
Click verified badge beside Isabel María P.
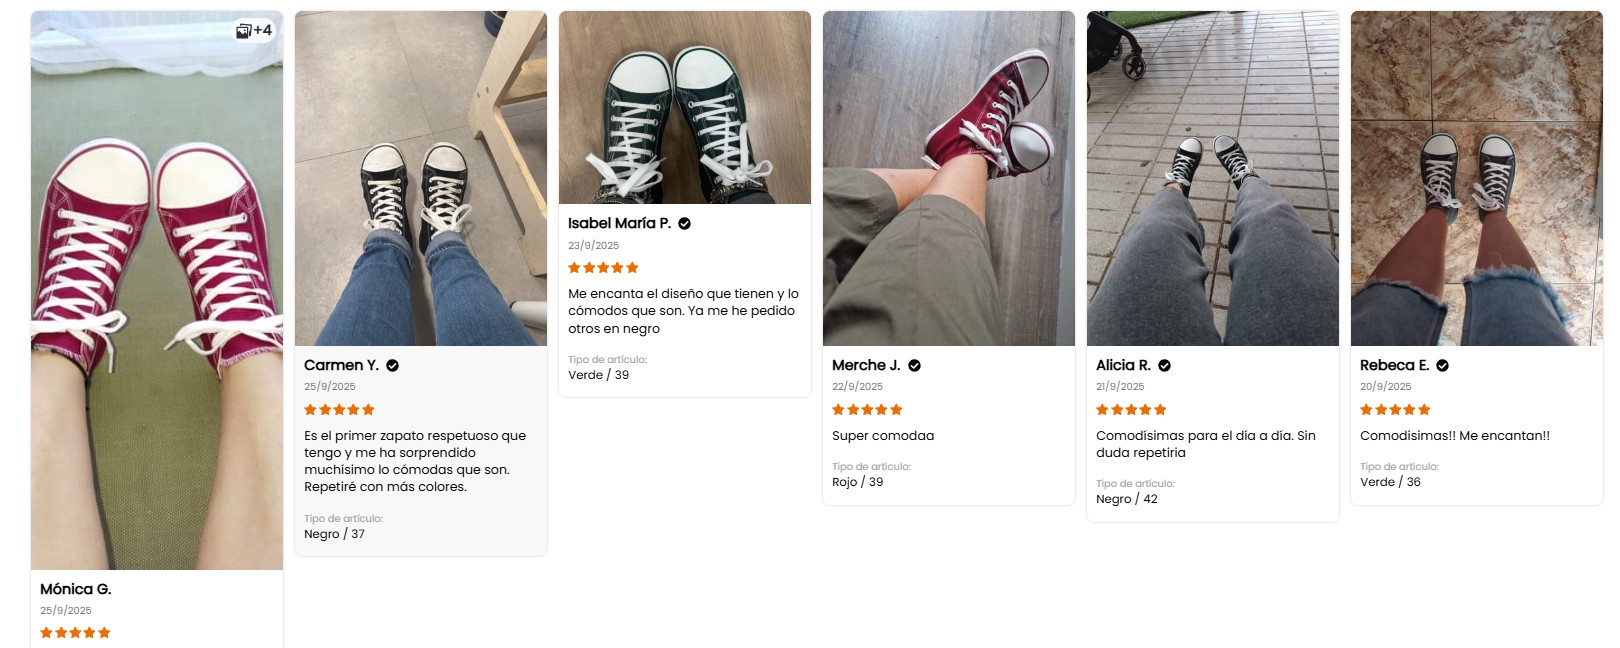point(685,223)
